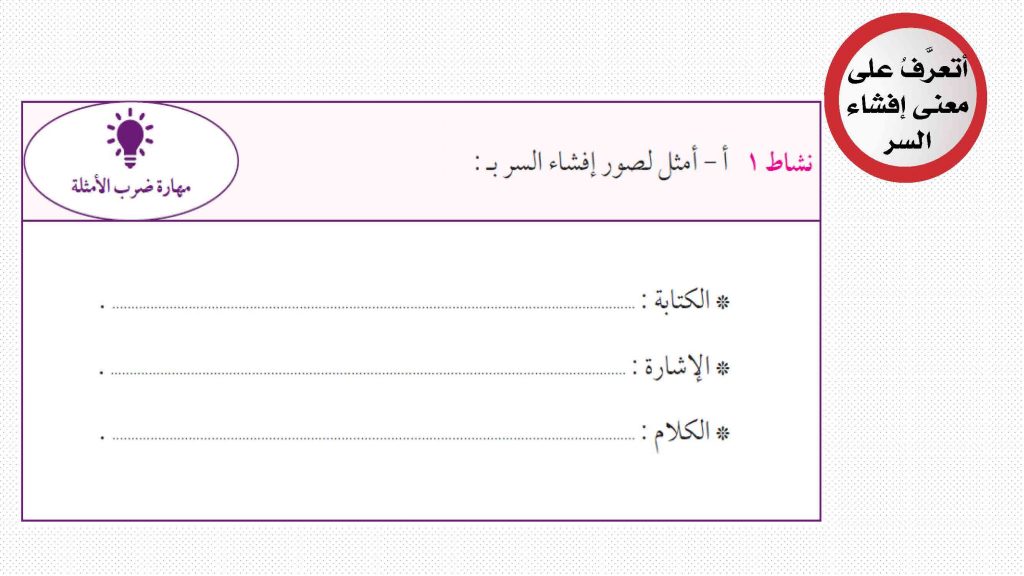Click the period ending the الكتابة line
This screenshot has width=1024, height=576.
[102, 306]
